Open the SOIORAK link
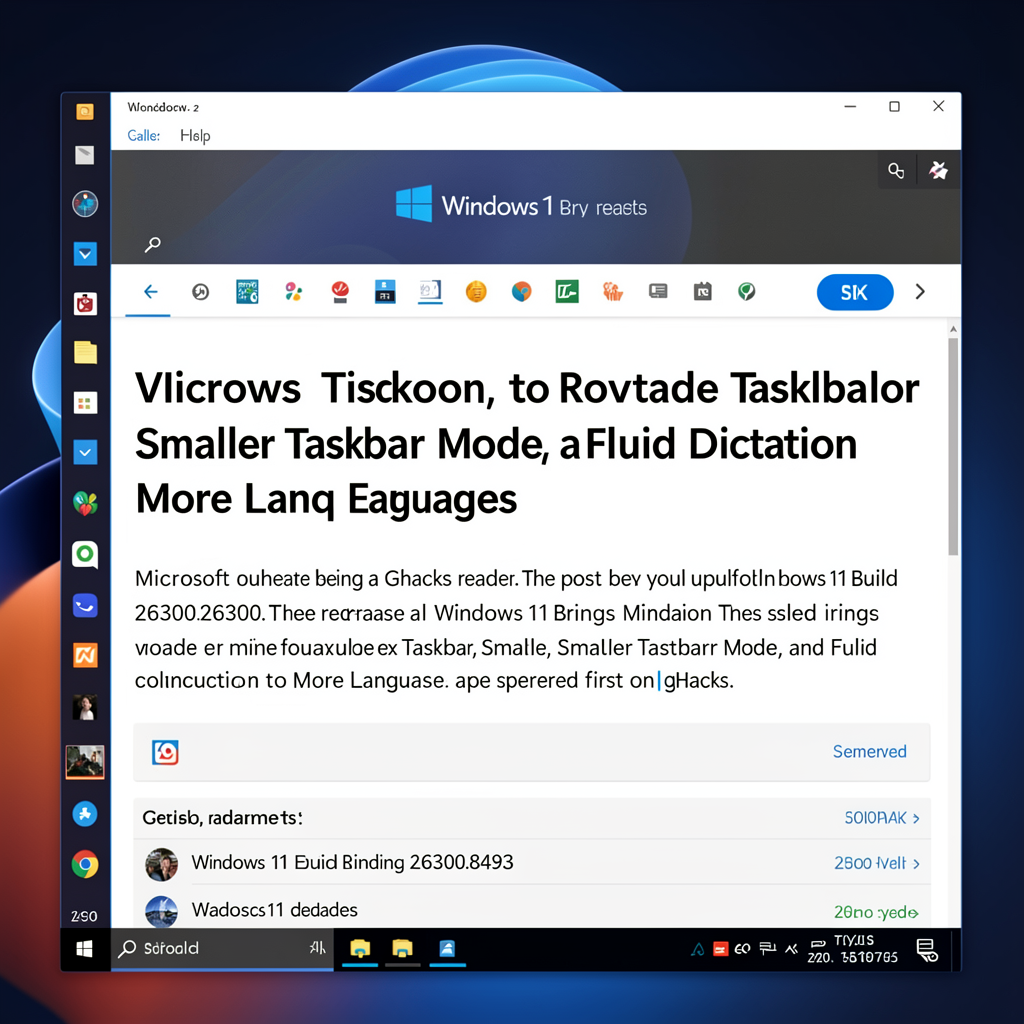The image size is (1024, 1024). tap(882, 818)
